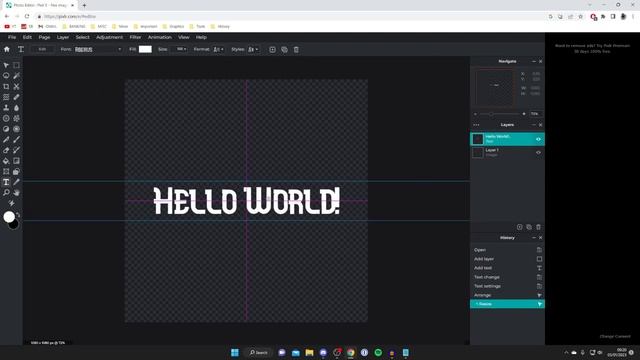Screen dimensions: 640x360
Task: Open the Edit menu
Action: pos(27,37)
